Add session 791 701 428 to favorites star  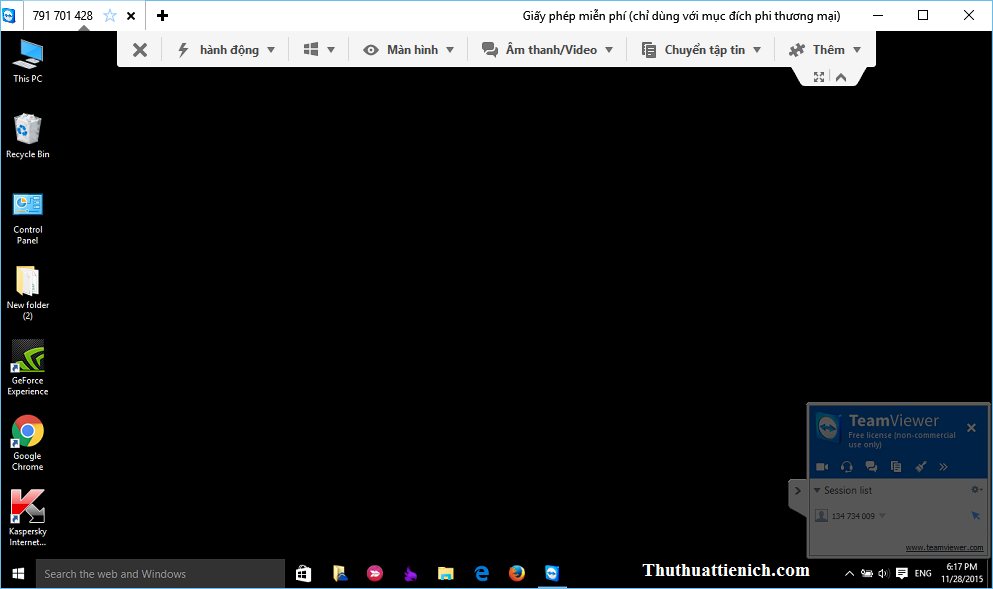(110, 16)
